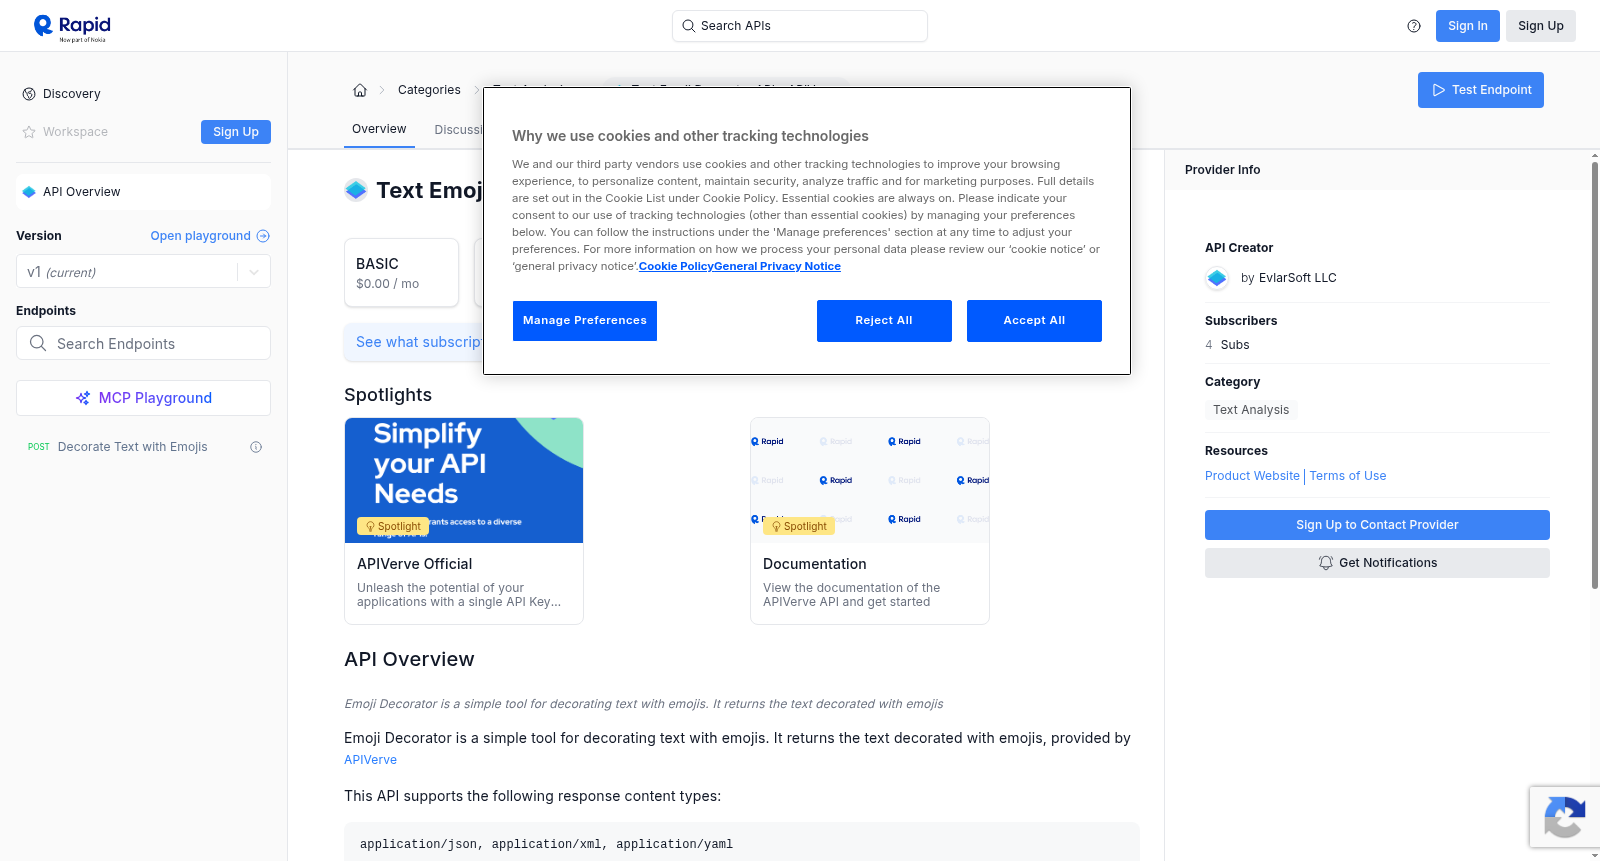Screen dimensions: 1600x861
Task: Click the Discovery compass icon
Action: click(x=29, y=94)
